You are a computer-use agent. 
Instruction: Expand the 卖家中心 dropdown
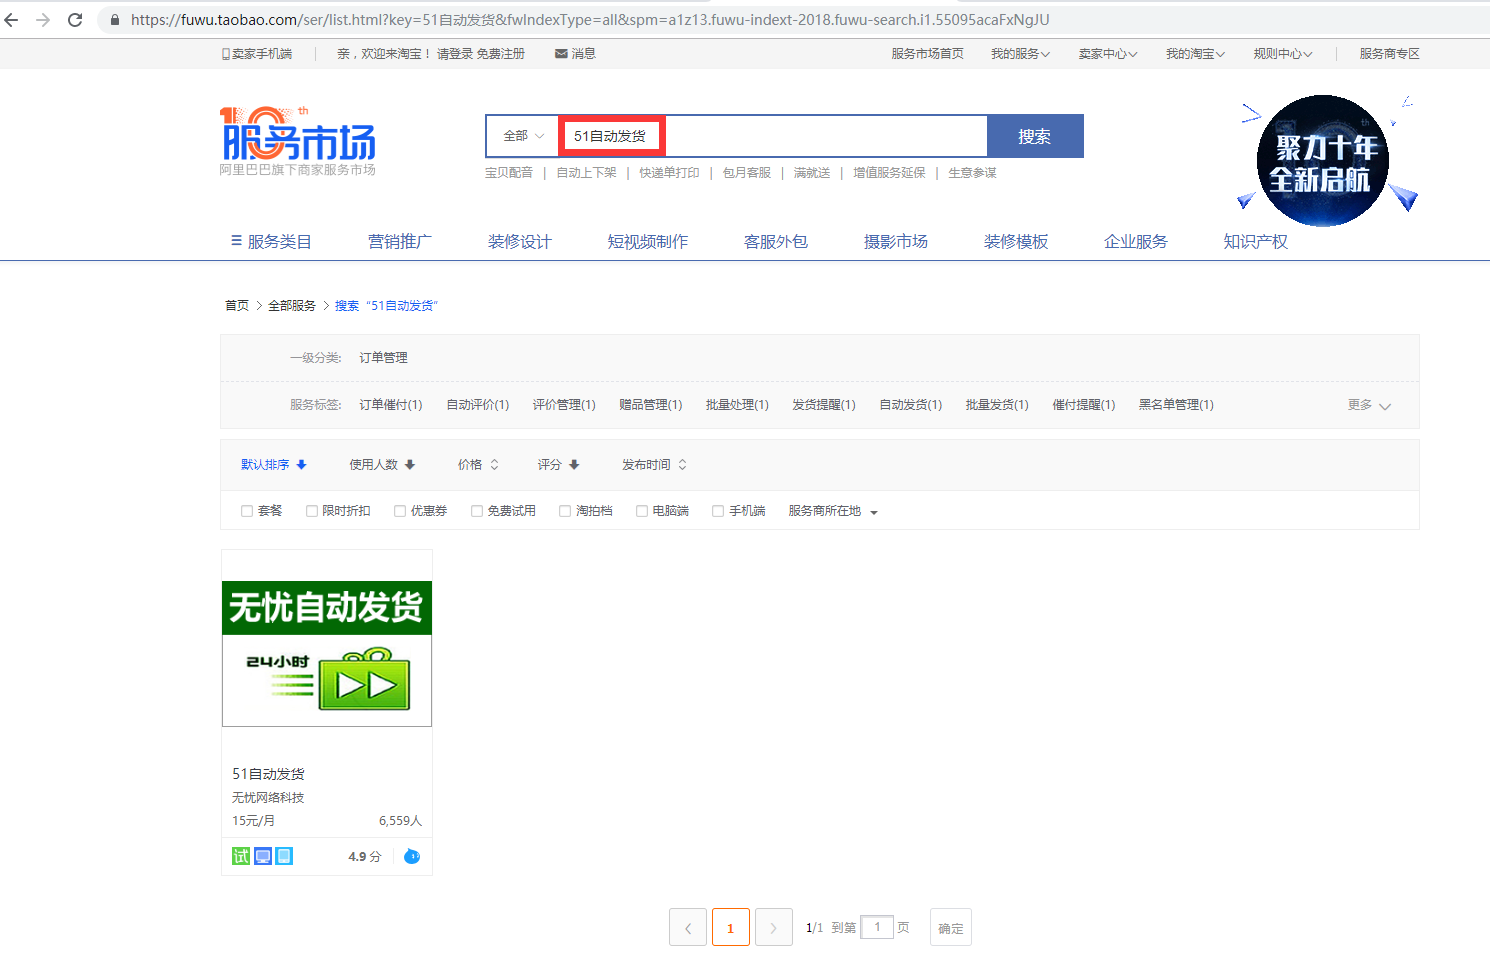pos(1108,54)
